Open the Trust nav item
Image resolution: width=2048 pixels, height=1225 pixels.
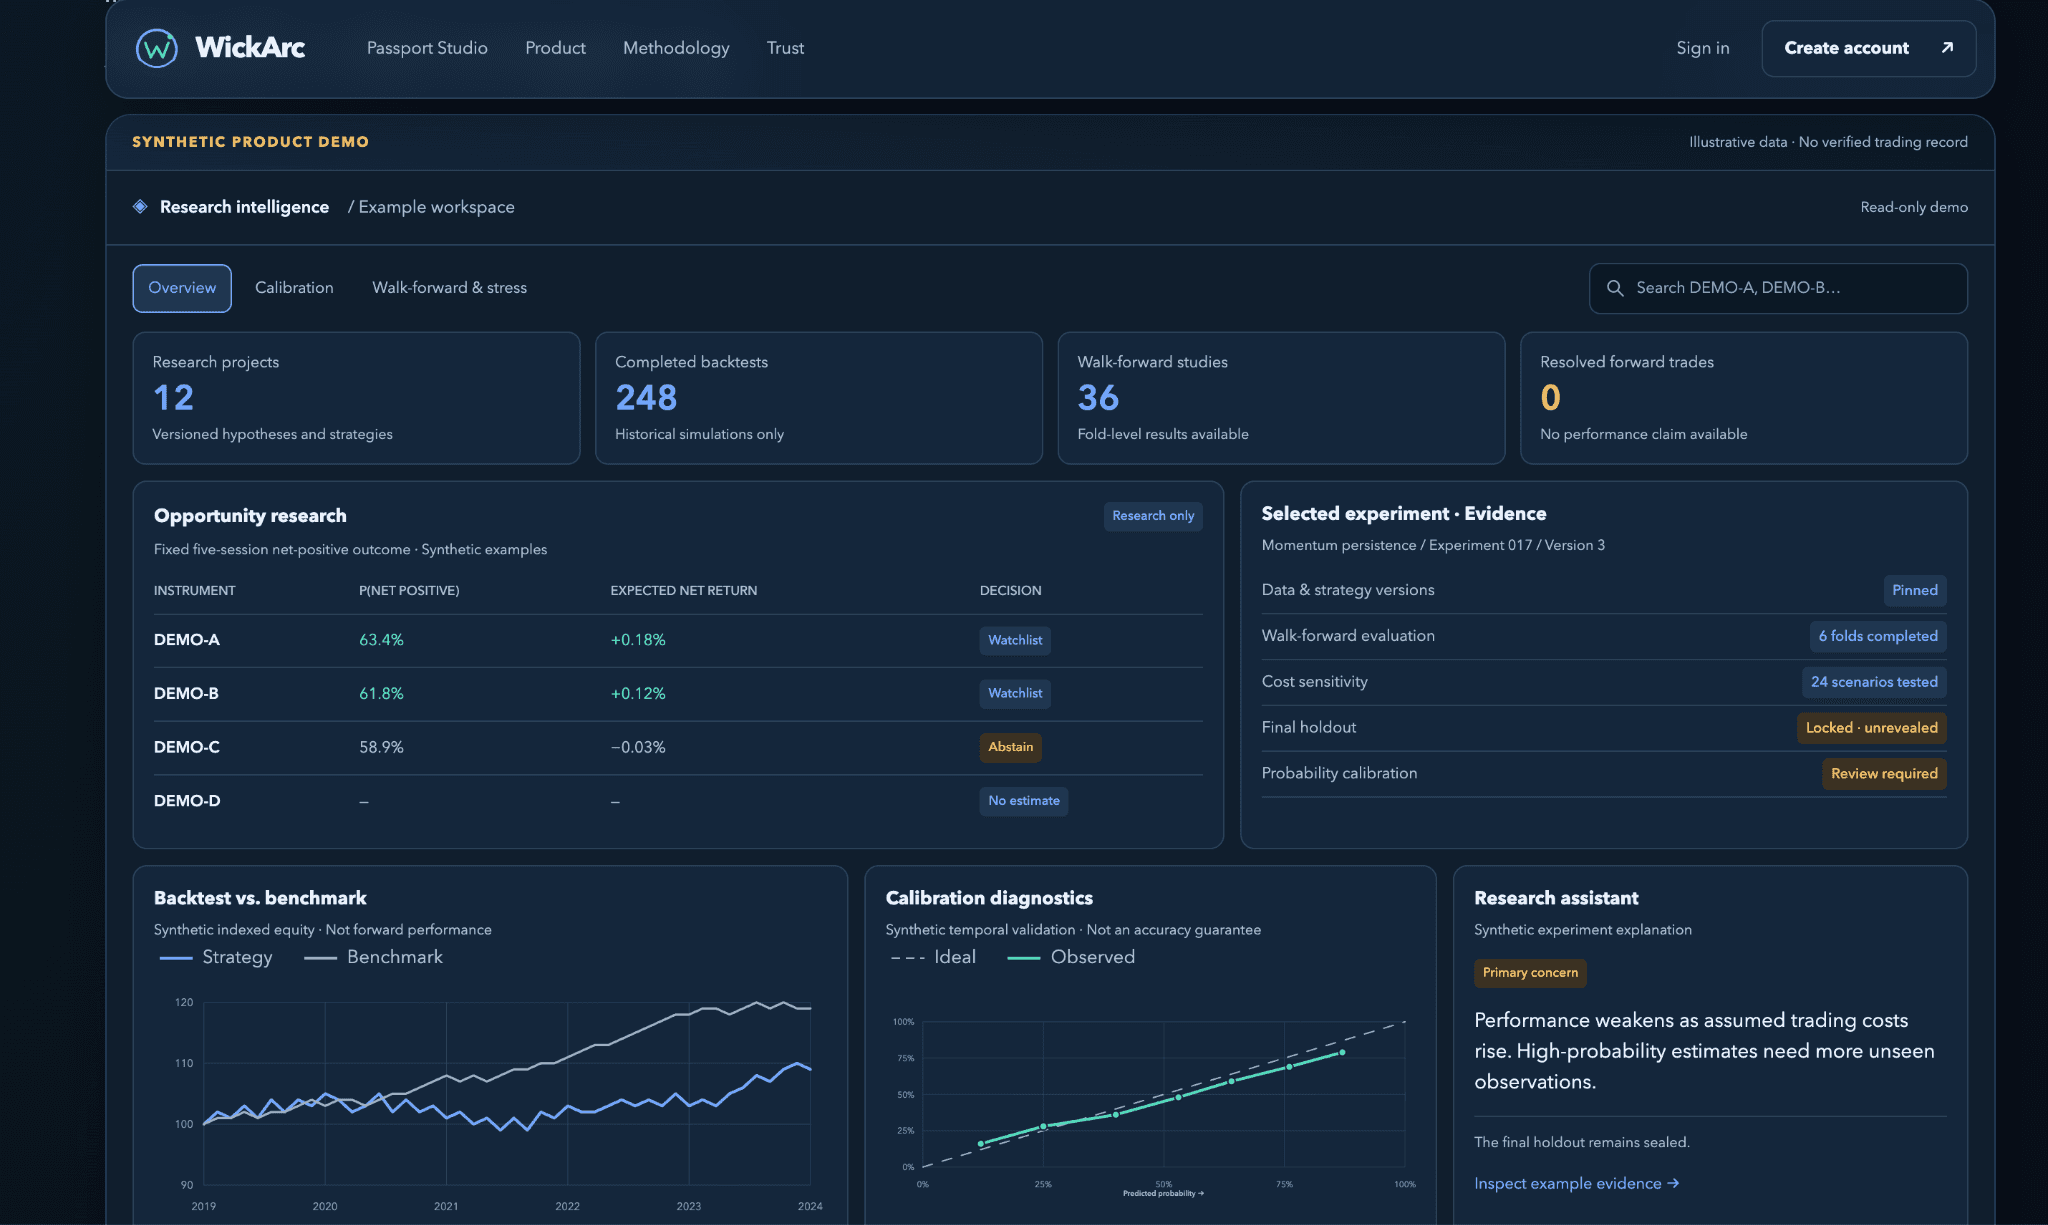785,48
